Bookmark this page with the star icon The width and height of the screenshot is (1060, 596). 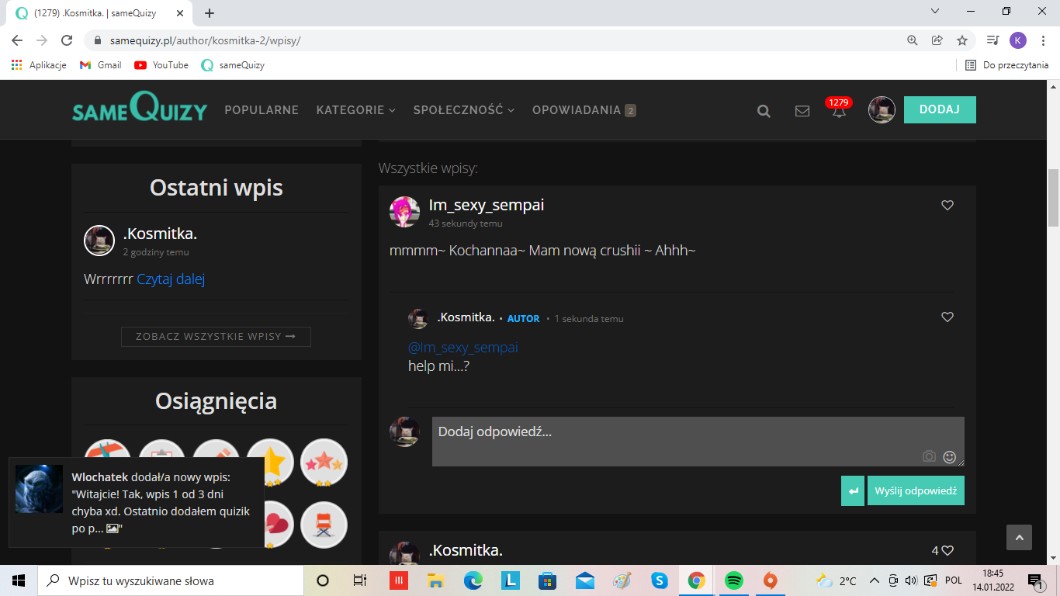[962, 40]
